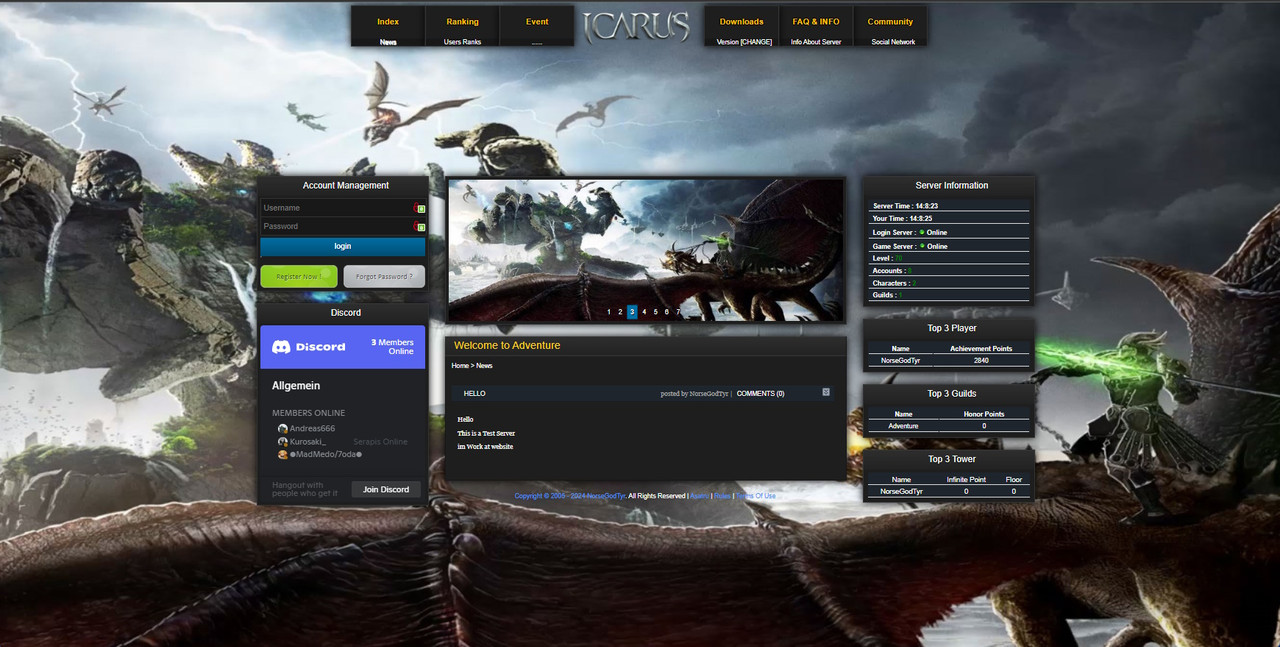Go to banner slide 2

pyautogui.click(x=620, y=312)
